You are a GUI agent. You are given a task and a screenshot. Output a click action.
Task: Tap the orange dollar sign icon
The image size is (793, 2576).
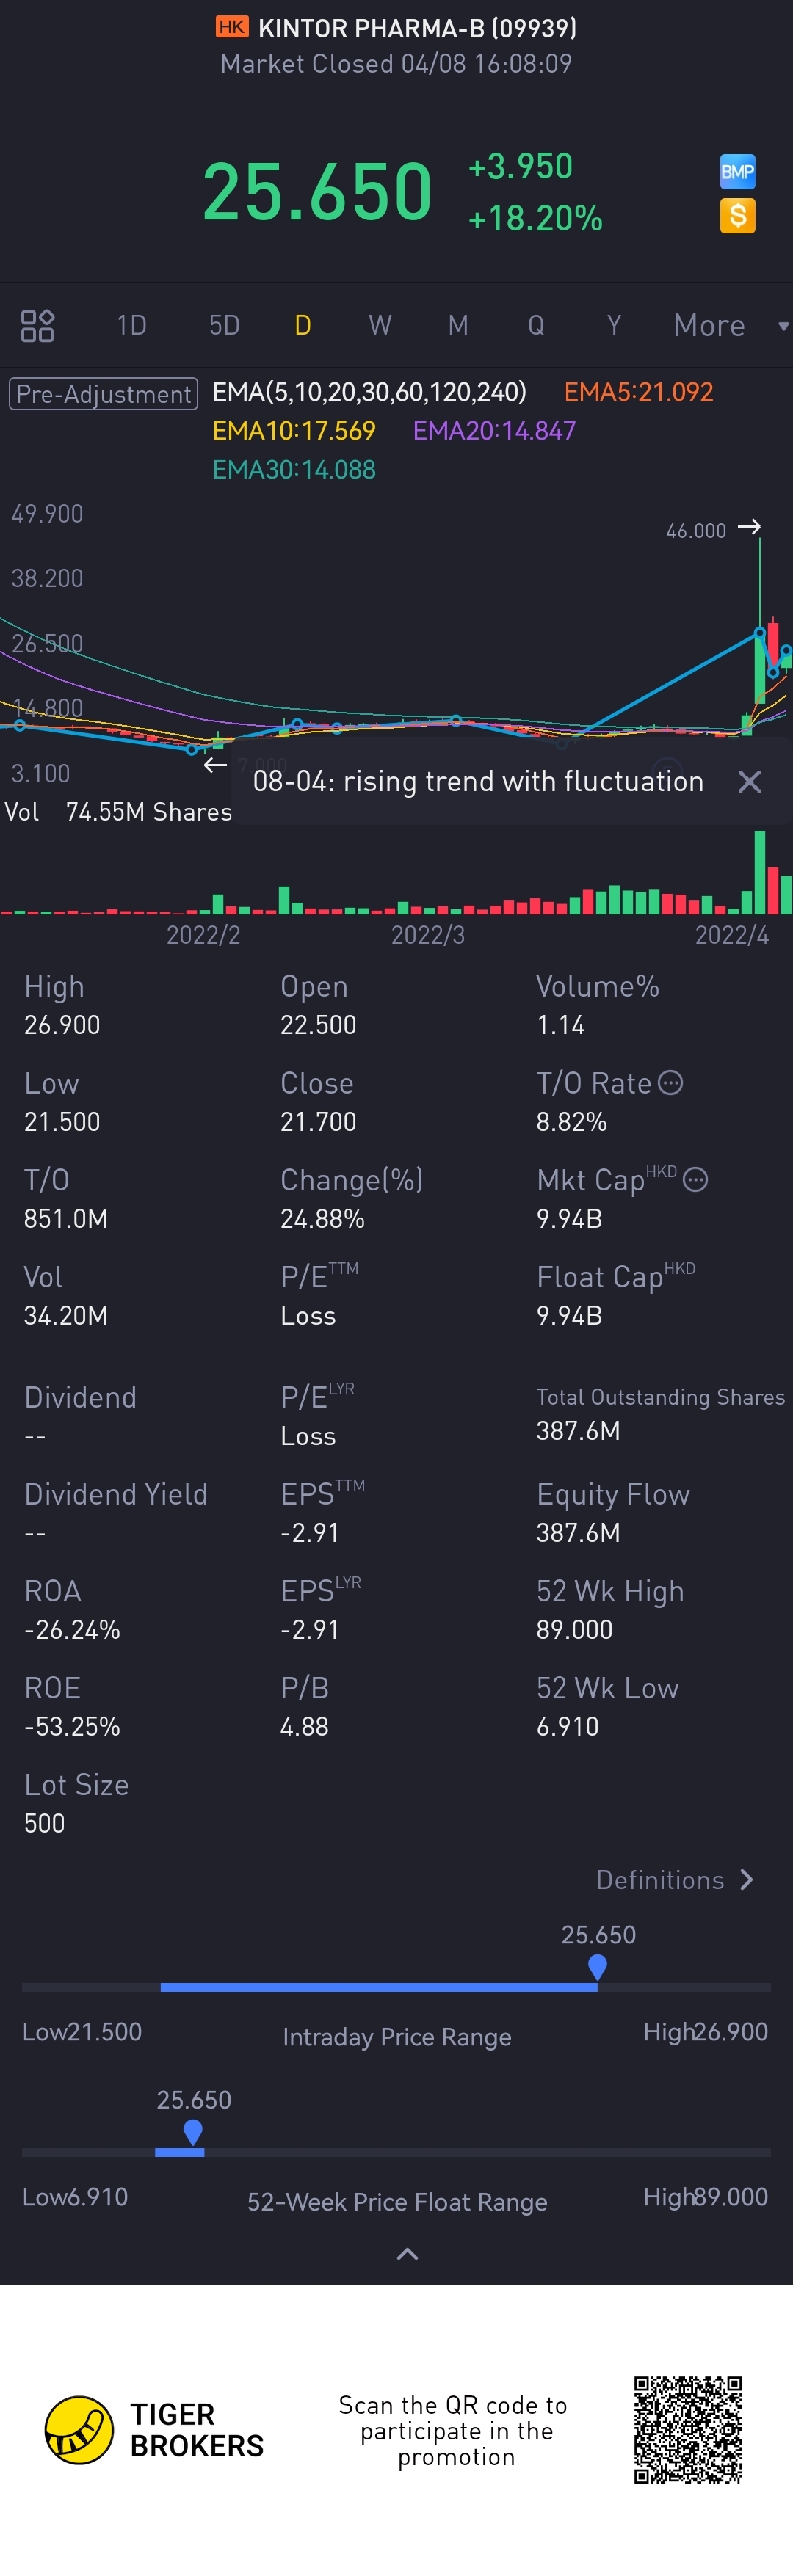pyautogui.click(x=737, y=215)
